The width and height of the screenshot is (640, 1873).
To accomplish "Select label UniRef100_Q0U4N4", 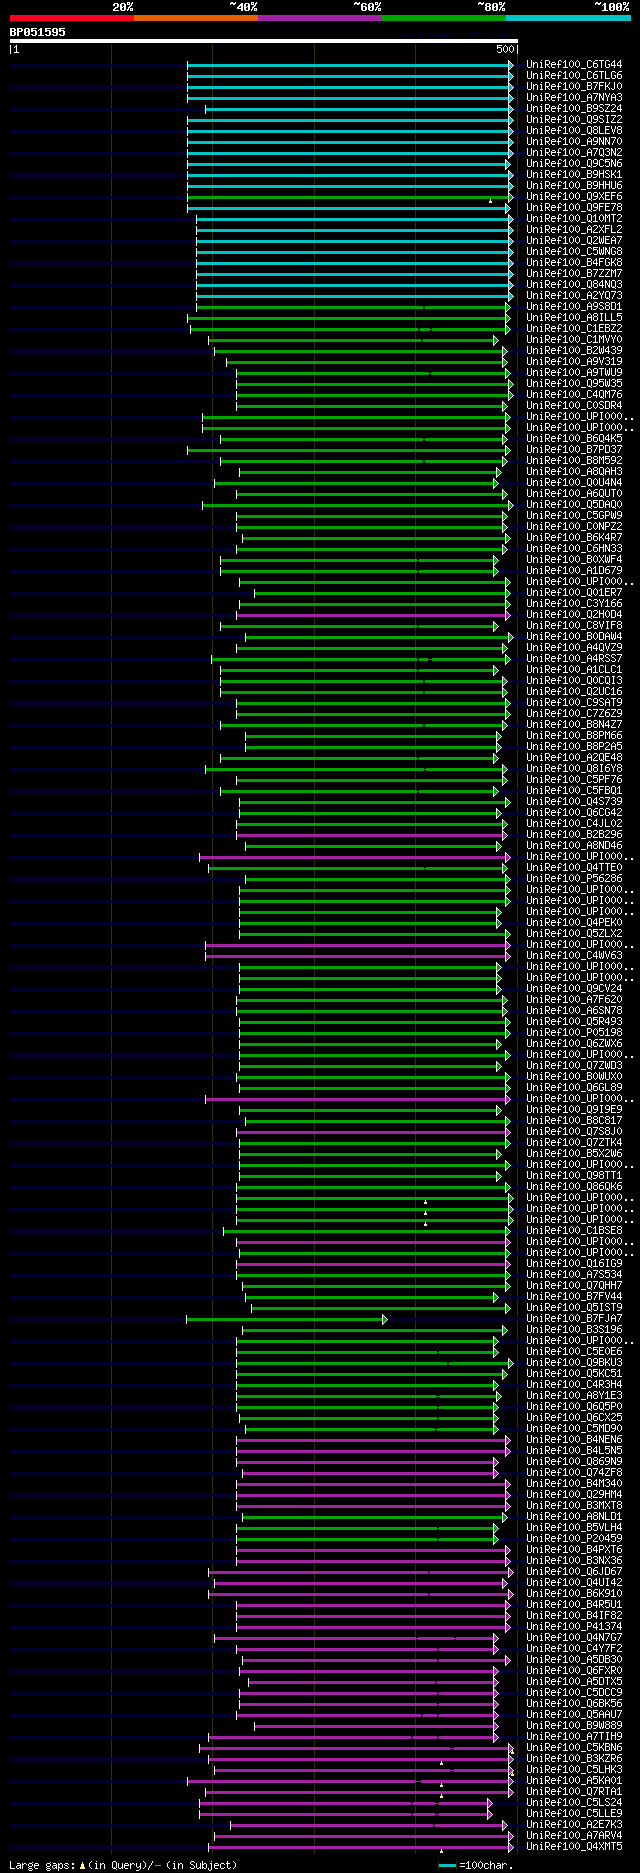I will click(x=574, y=483).
